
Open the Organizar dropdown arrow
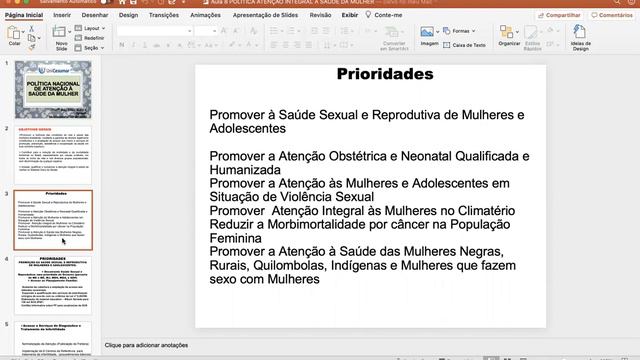click(x=517, y=32)
